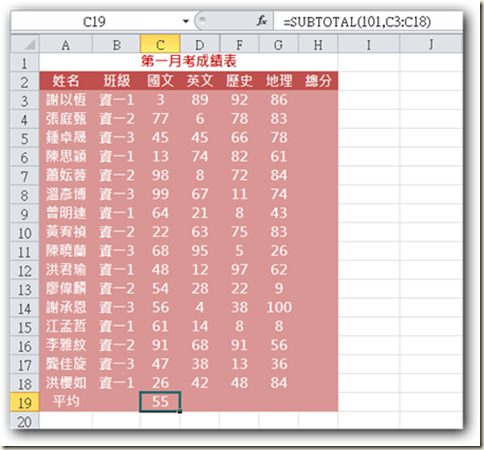Click 英文 score 89 in row 3

click(200, 100)
